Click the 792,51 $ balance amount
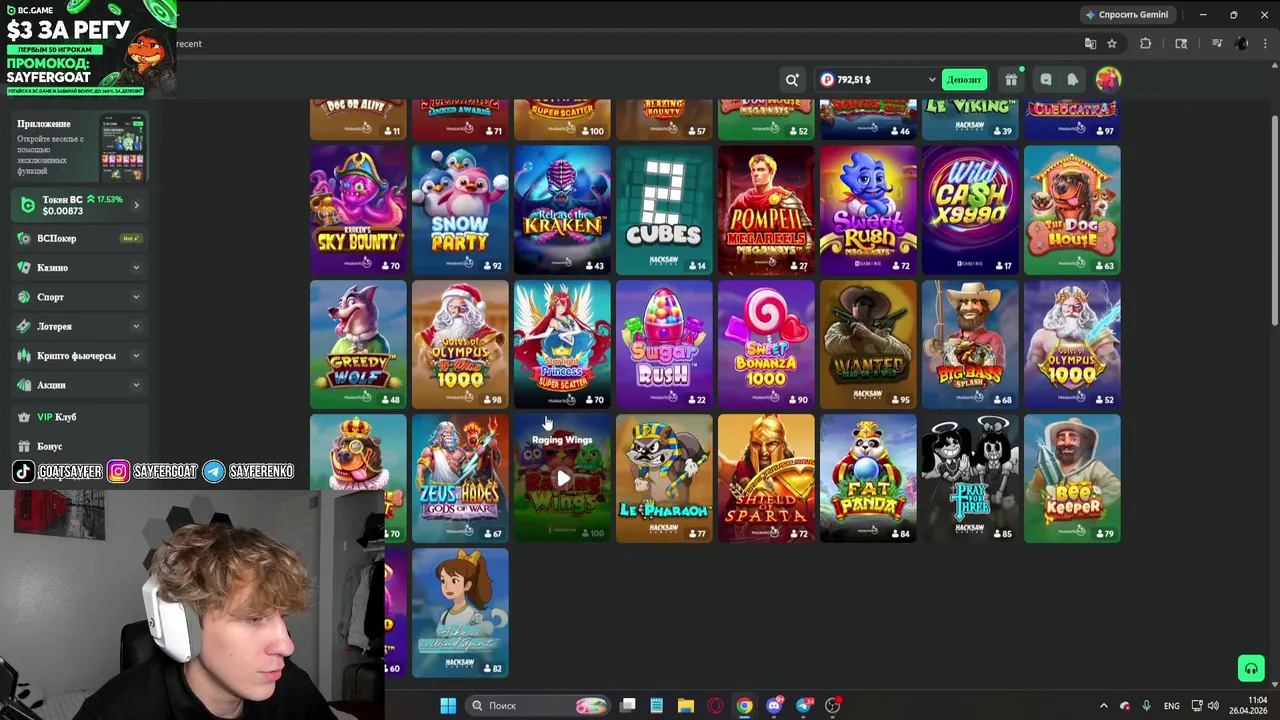This screenshot has width=1280, height=720. pyautogui.click(x=853, y=80)
